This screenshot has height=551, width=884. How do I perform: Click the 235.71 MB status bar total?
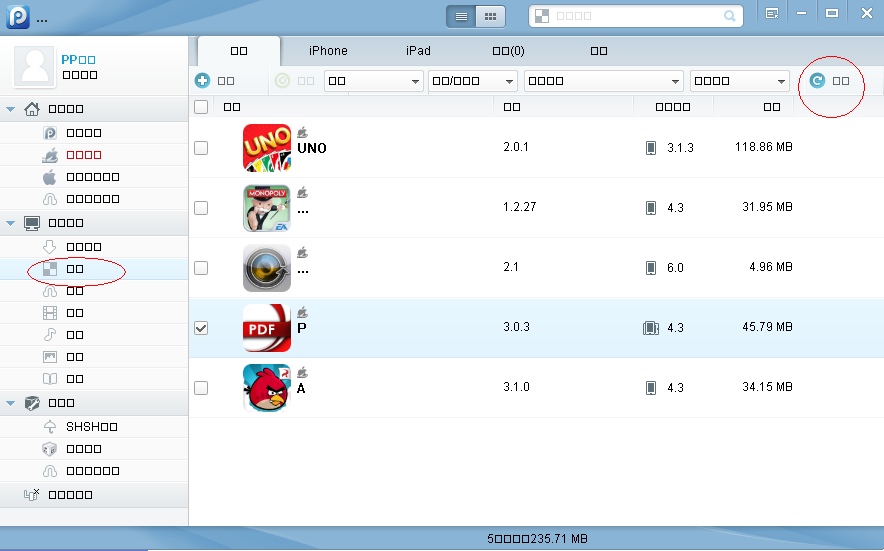(558, 539)
